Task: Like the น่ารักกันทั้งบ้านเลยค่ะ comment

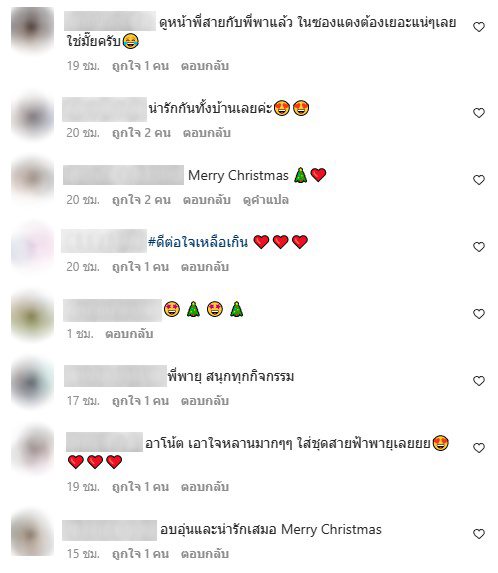Action: 479,113
